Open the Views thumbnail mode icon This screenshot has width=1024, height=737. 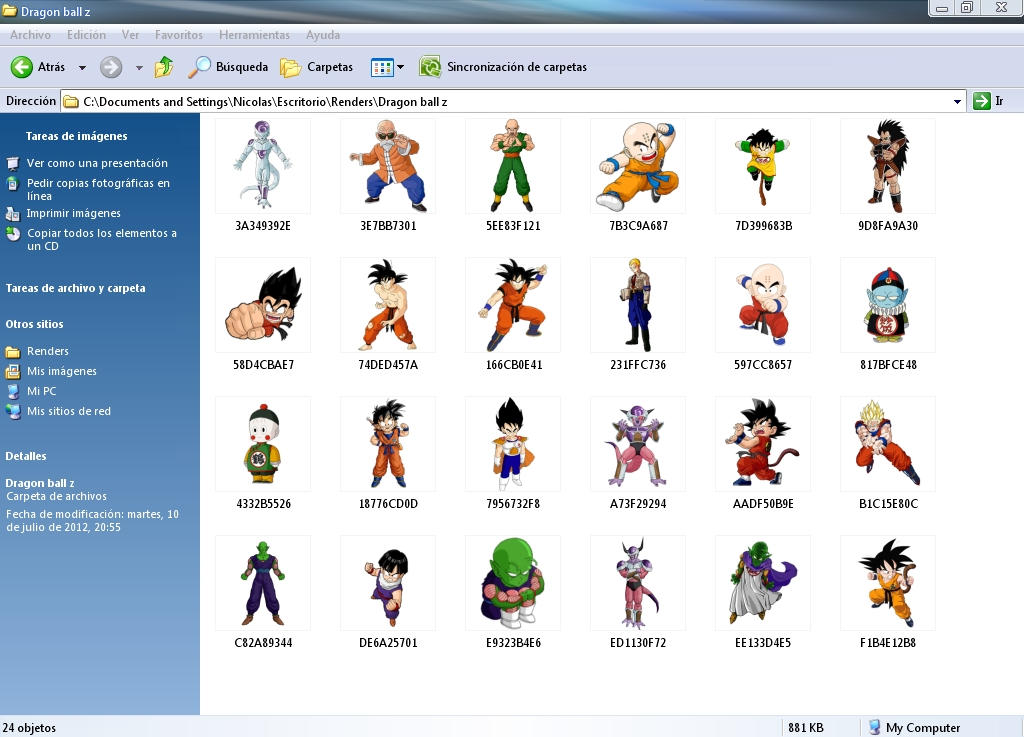[383, 67]
